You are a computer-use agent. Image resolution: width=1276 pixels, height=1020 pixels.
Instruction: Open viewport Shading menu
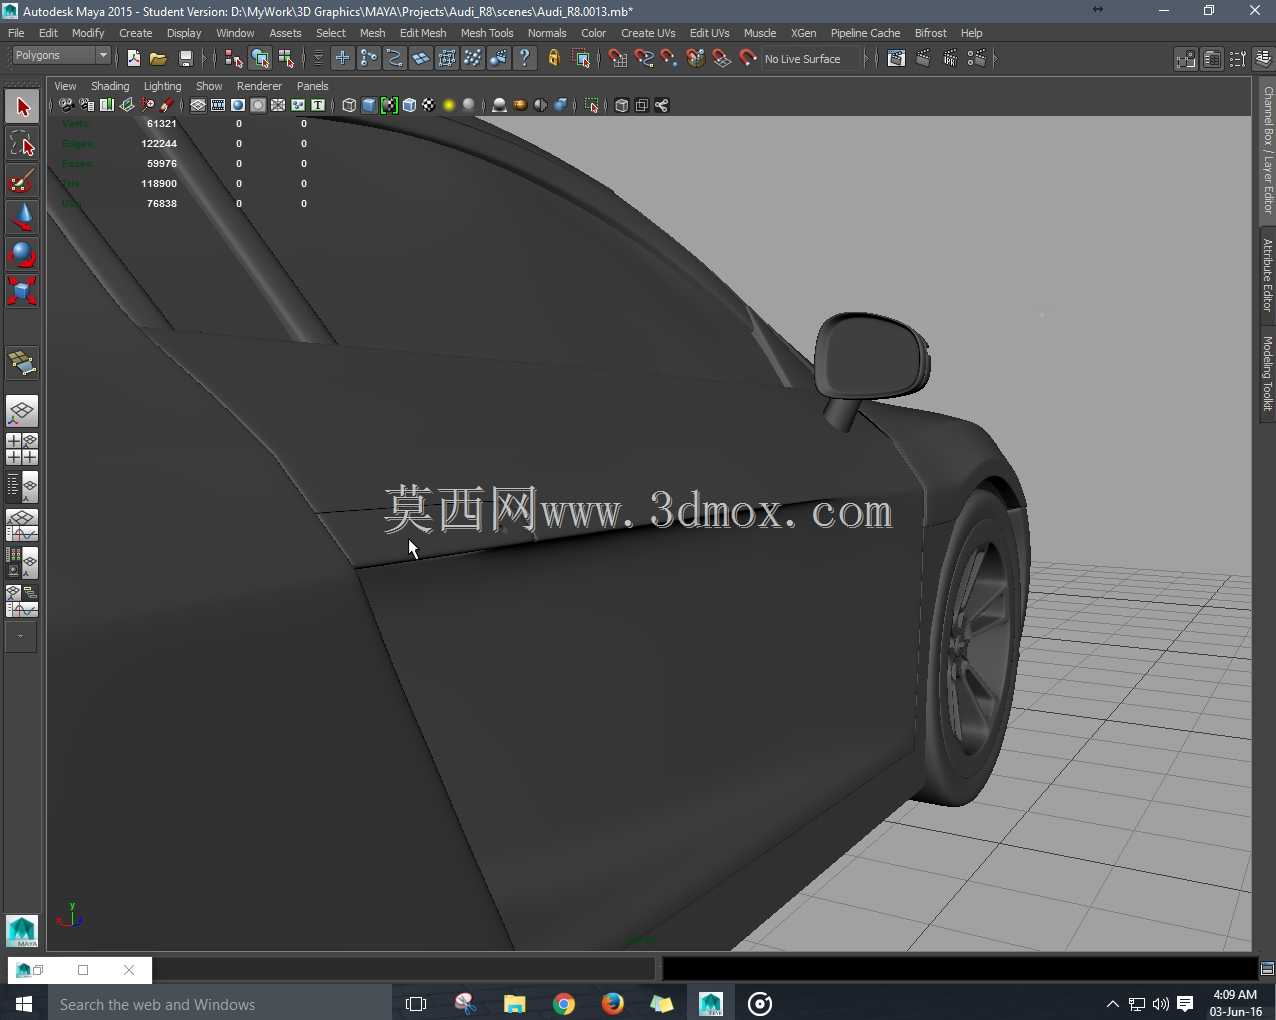110,86
